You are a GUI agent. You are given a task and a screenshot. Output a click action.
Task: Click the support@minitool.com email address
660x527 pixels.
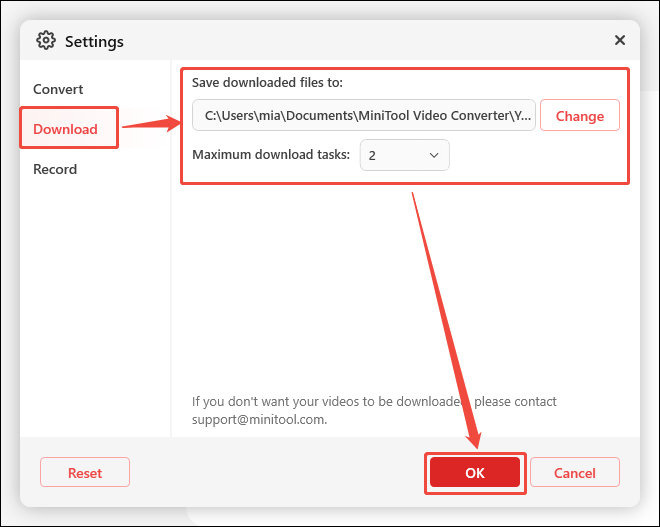point(259,420)
